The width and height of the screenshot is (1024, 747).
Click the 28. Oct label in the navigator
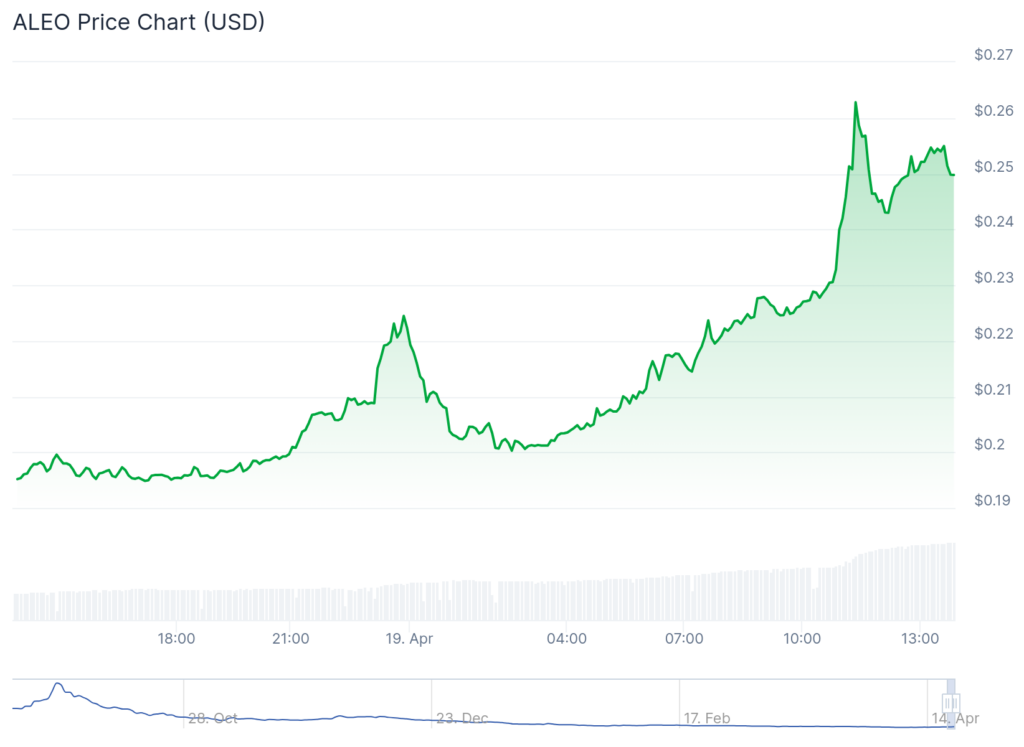click(x=211, y=718)
